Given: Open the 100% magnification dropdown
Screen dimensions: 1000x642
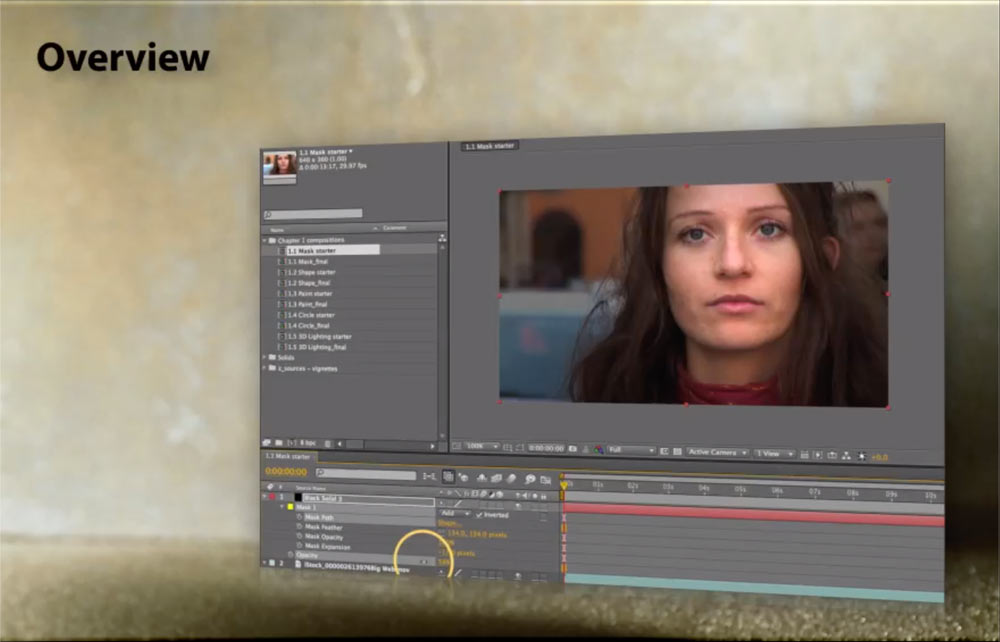Looking at the screenshot, I should (x=481, y=447).
